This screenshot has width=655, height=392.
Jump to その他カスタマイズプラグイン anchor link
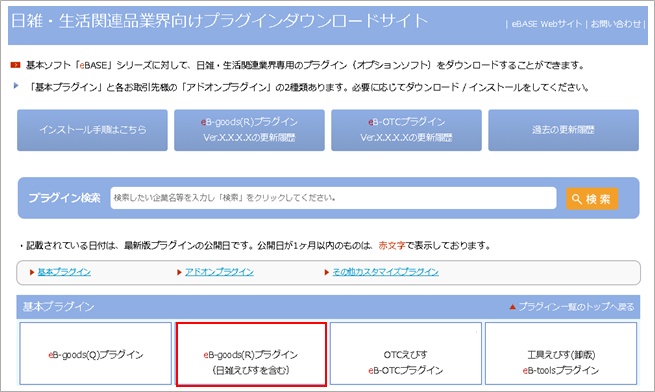tap(386, 272)
